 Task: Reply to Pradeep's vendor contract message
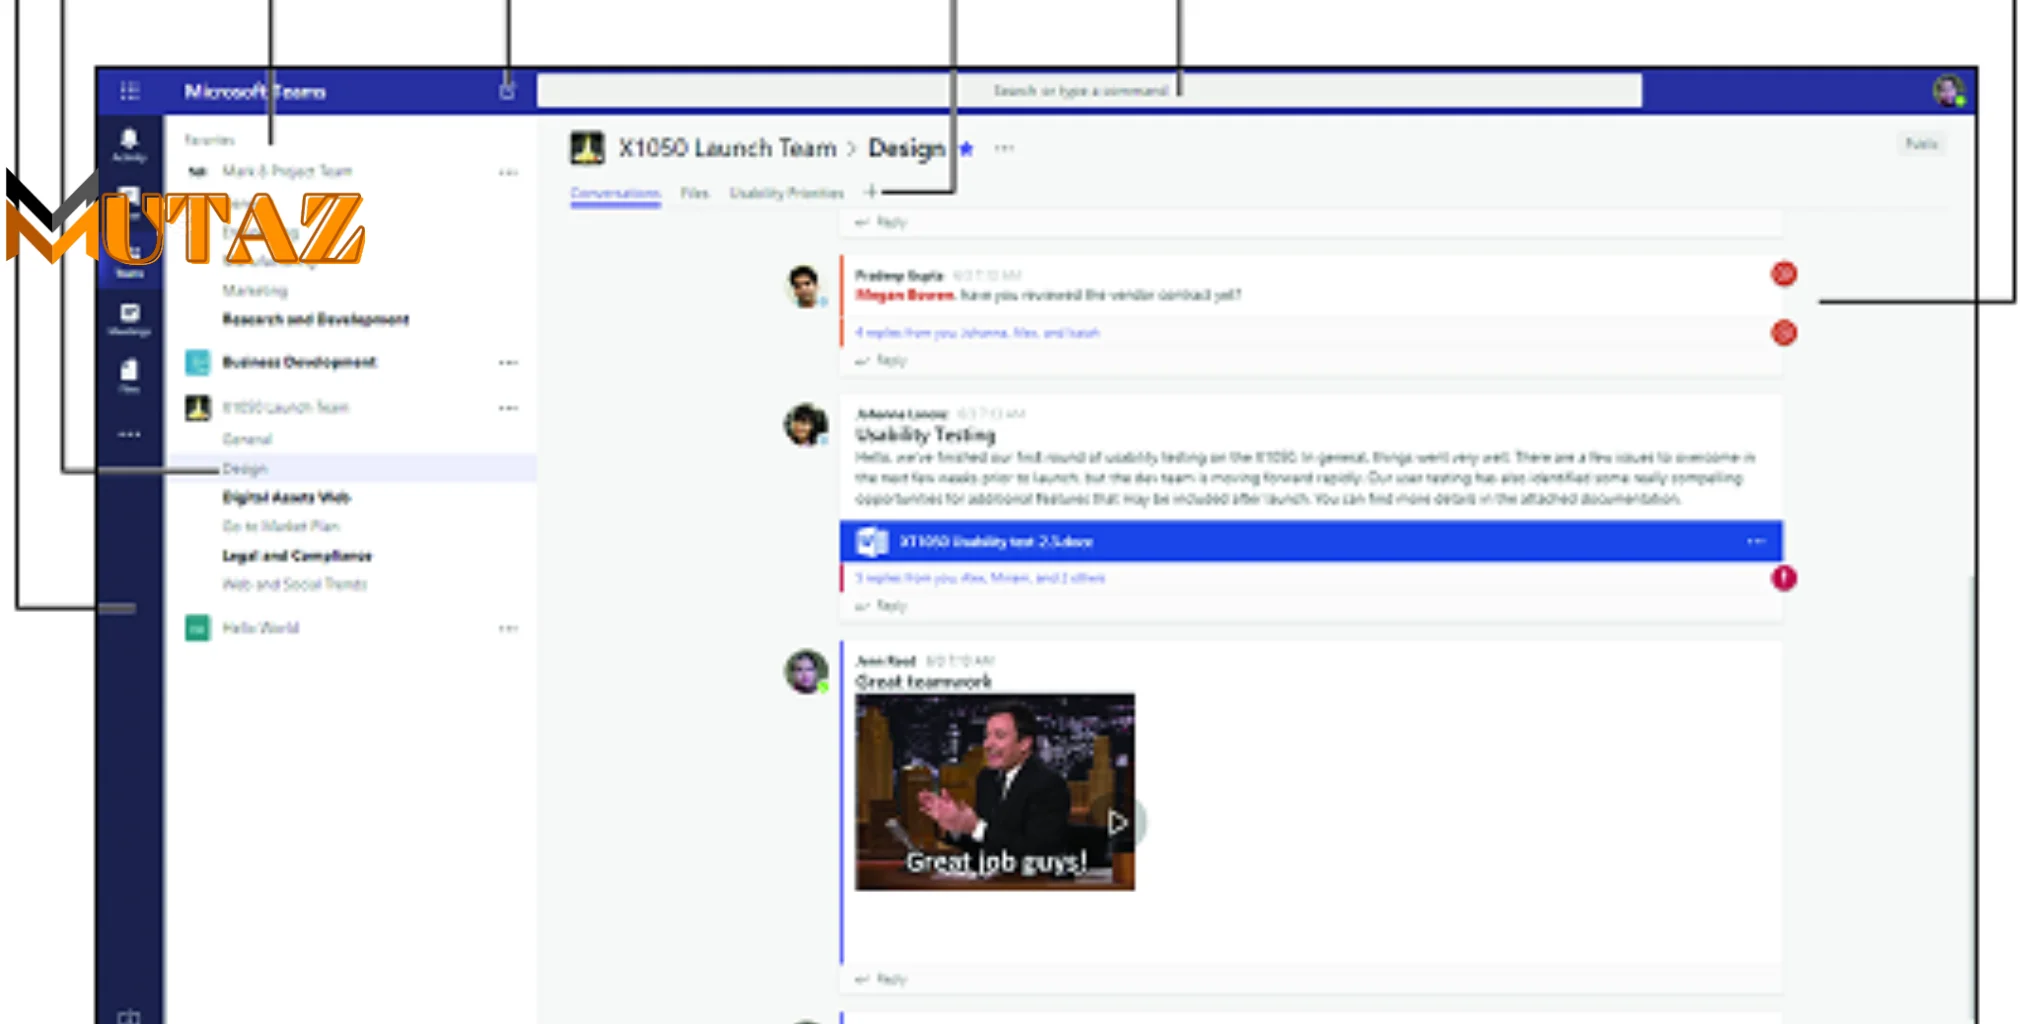(881, 360)
